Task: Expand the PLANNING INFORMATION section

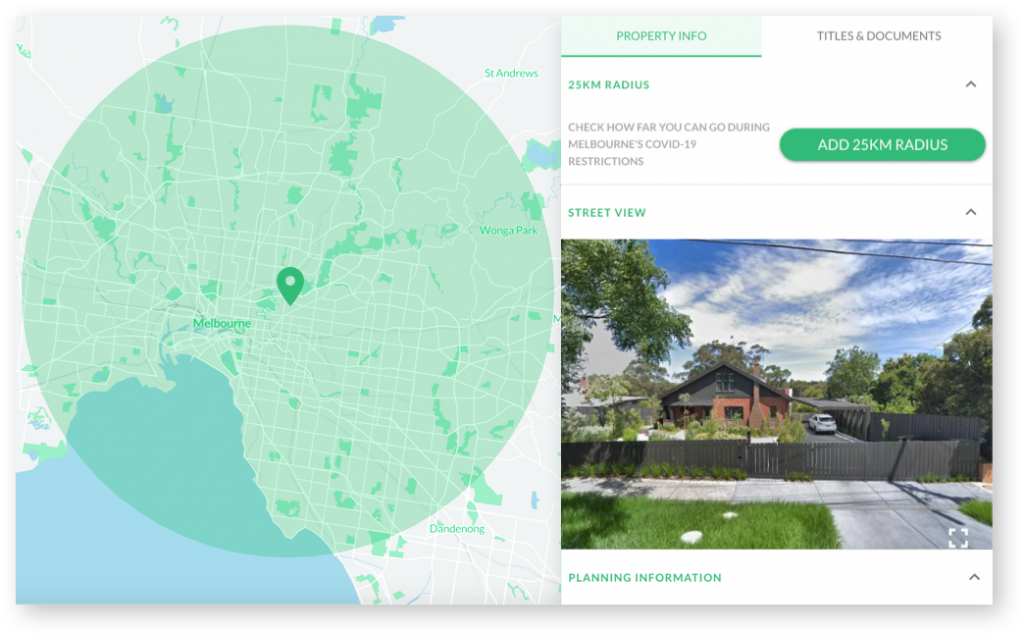Action: [x=969, y=577]
